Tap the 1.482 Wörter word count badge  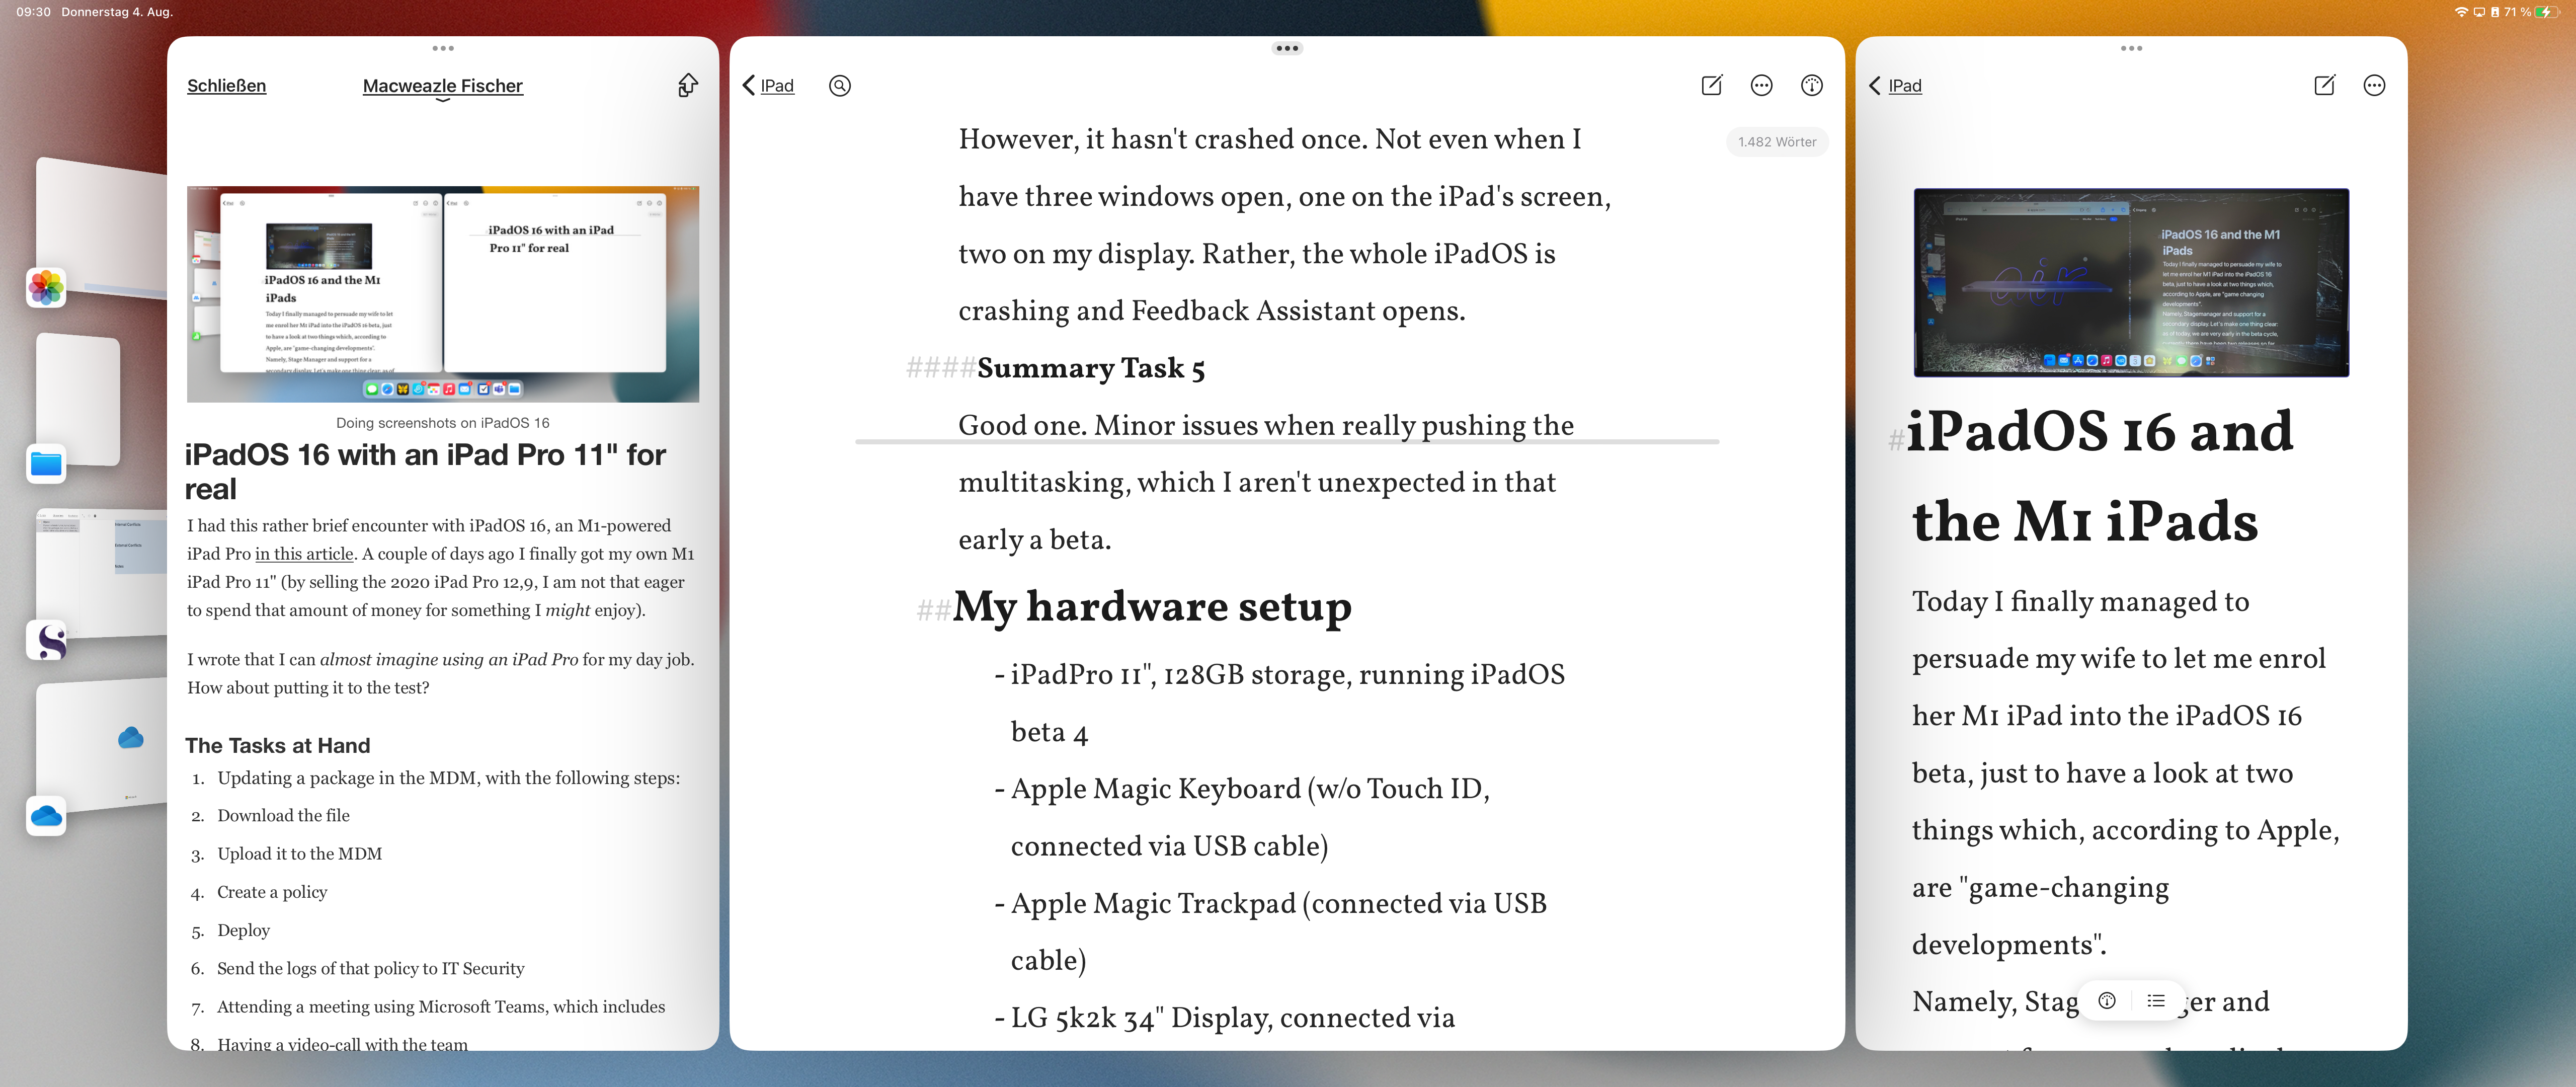[1776, 142]
